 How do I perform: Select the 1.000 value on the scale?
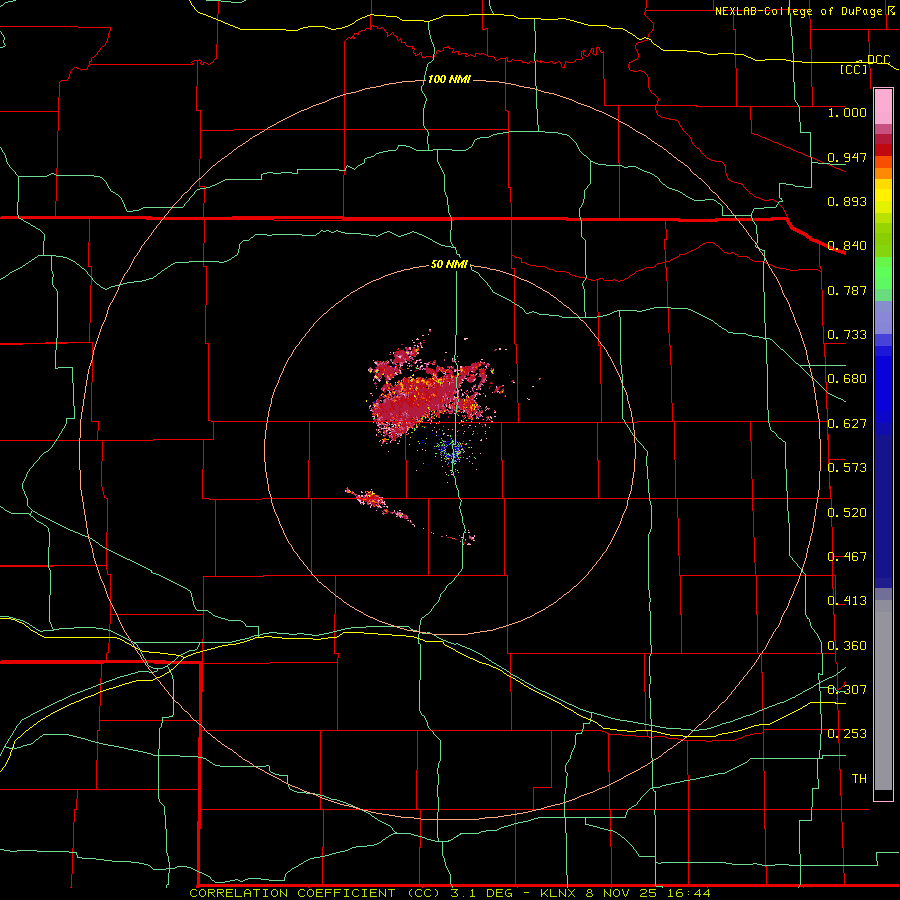tap(847, 112)
